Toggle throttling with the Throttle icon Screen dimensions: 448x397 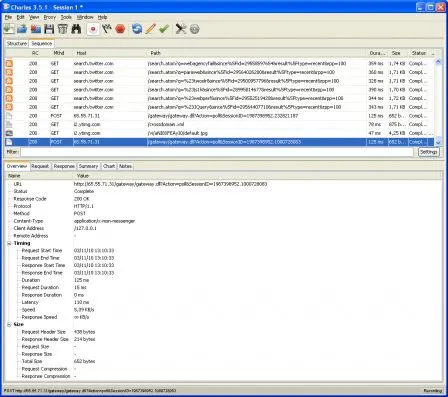pos(107,29)
